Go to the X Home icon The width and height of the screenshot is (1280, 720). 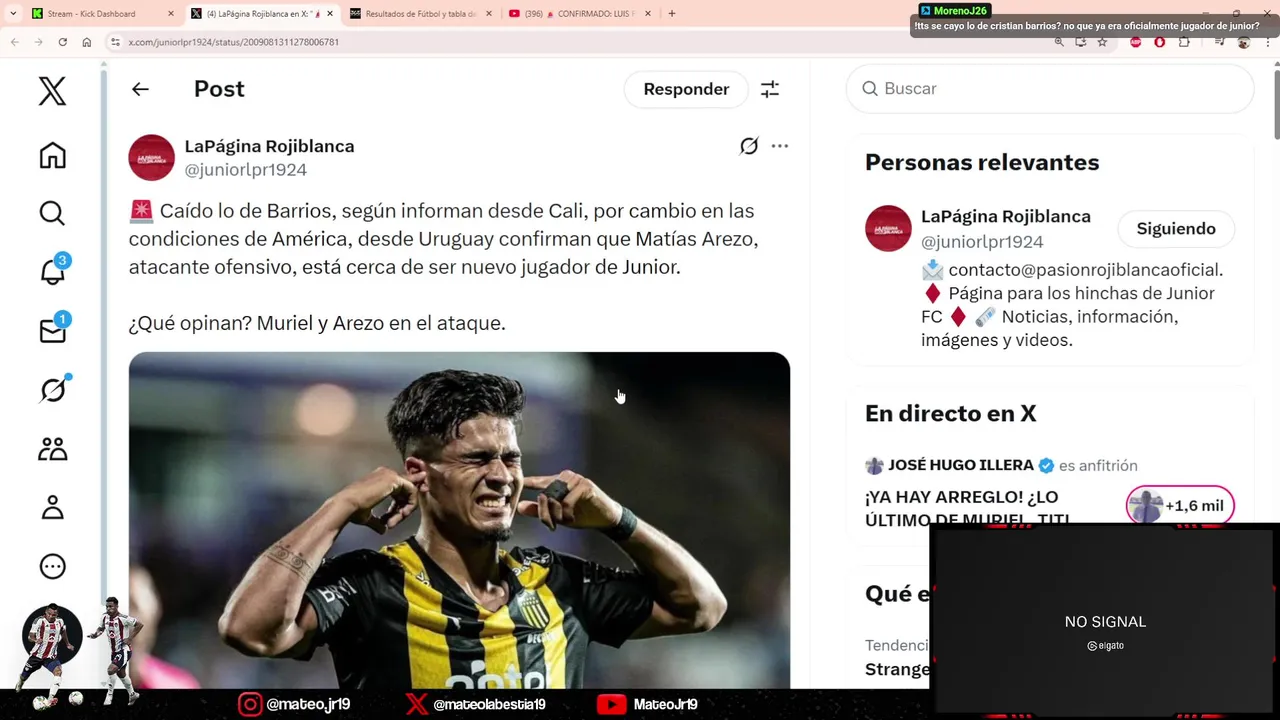tap(52, 155)
